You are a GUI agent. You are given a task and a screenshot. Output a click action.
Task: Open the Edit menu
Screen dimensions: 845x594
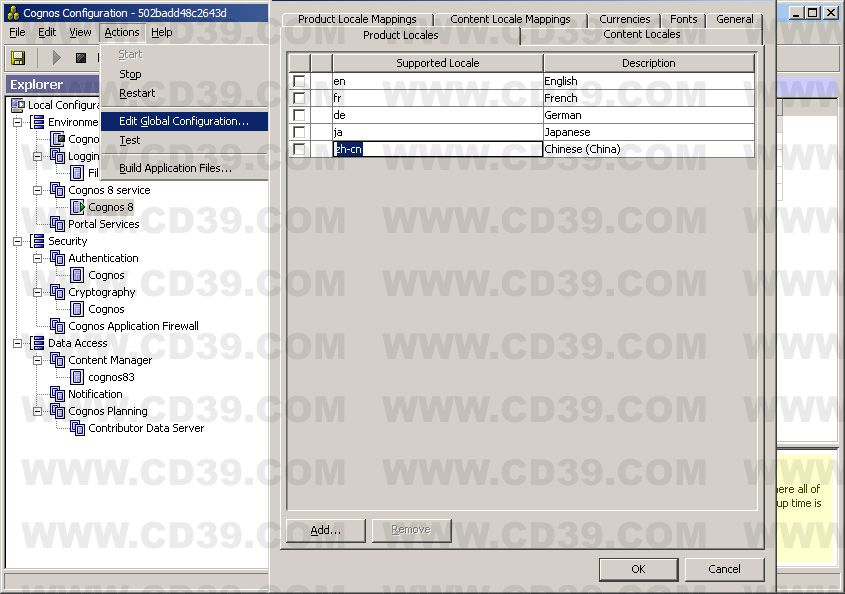pyautogui.click(x=47, y=32)
